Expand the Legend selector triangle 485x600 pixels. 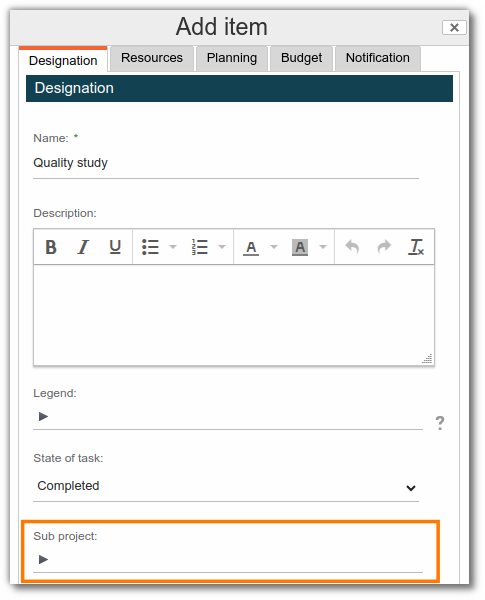[x=44, y=416]
